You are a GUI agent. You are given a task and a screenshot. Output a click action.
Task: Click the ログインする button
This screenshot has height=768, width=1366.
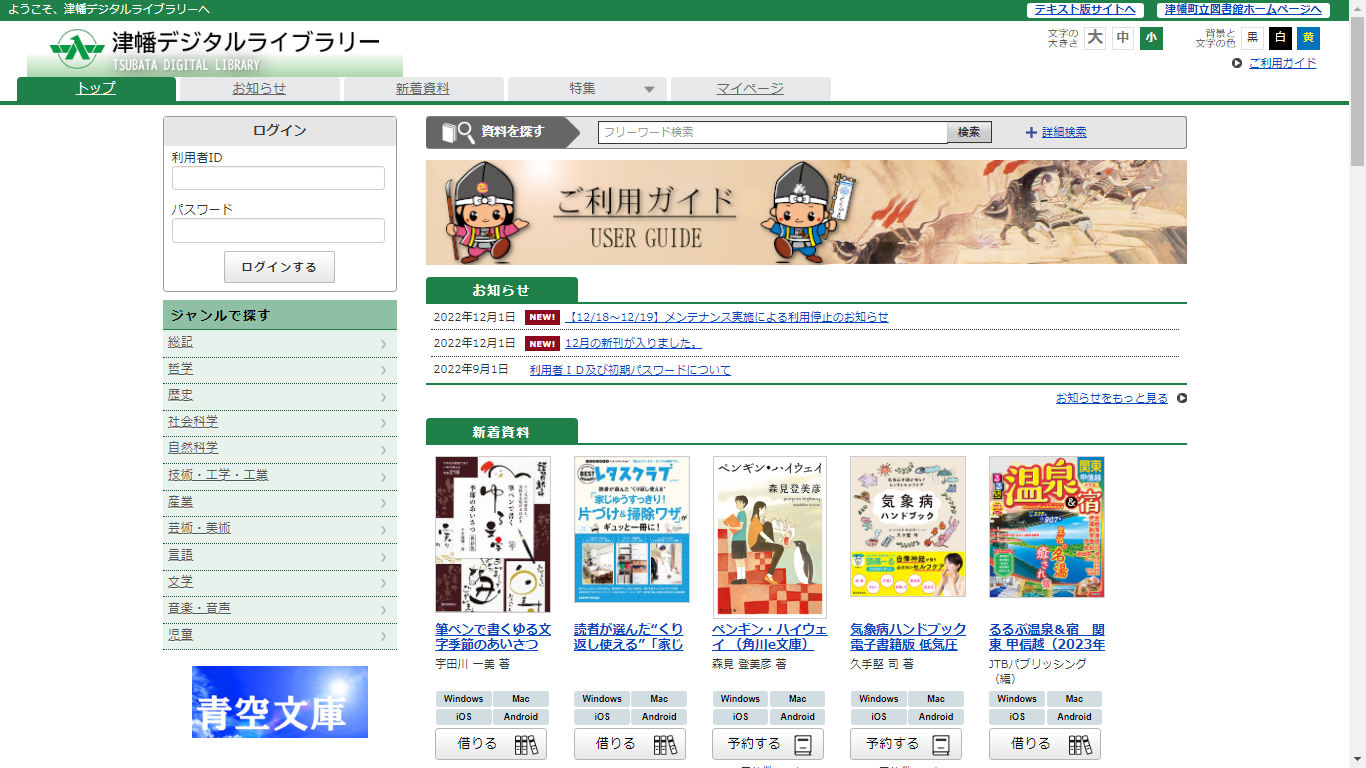click(x=279, y=267)
